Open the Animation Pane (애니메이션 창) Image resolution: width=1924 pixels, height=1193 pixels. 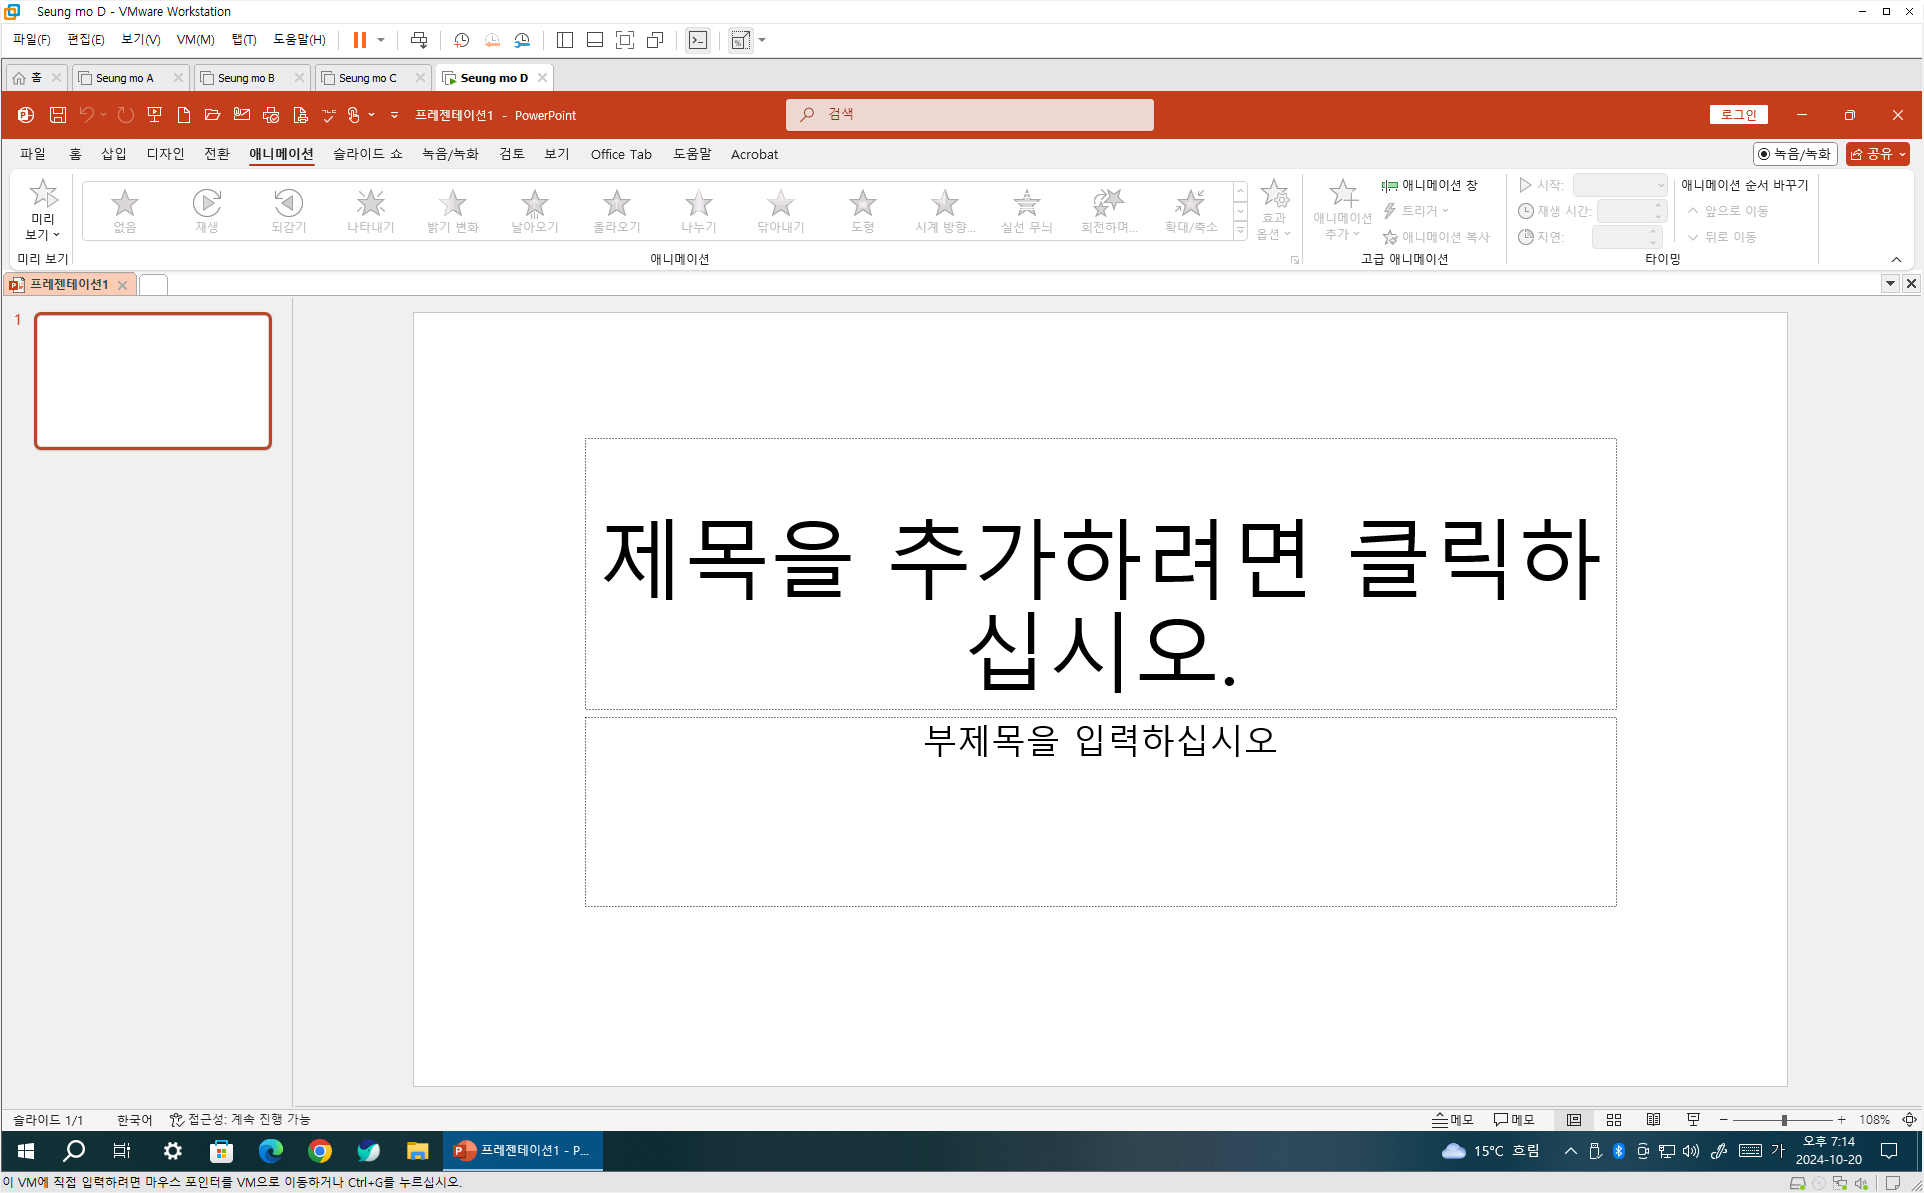1429,185
